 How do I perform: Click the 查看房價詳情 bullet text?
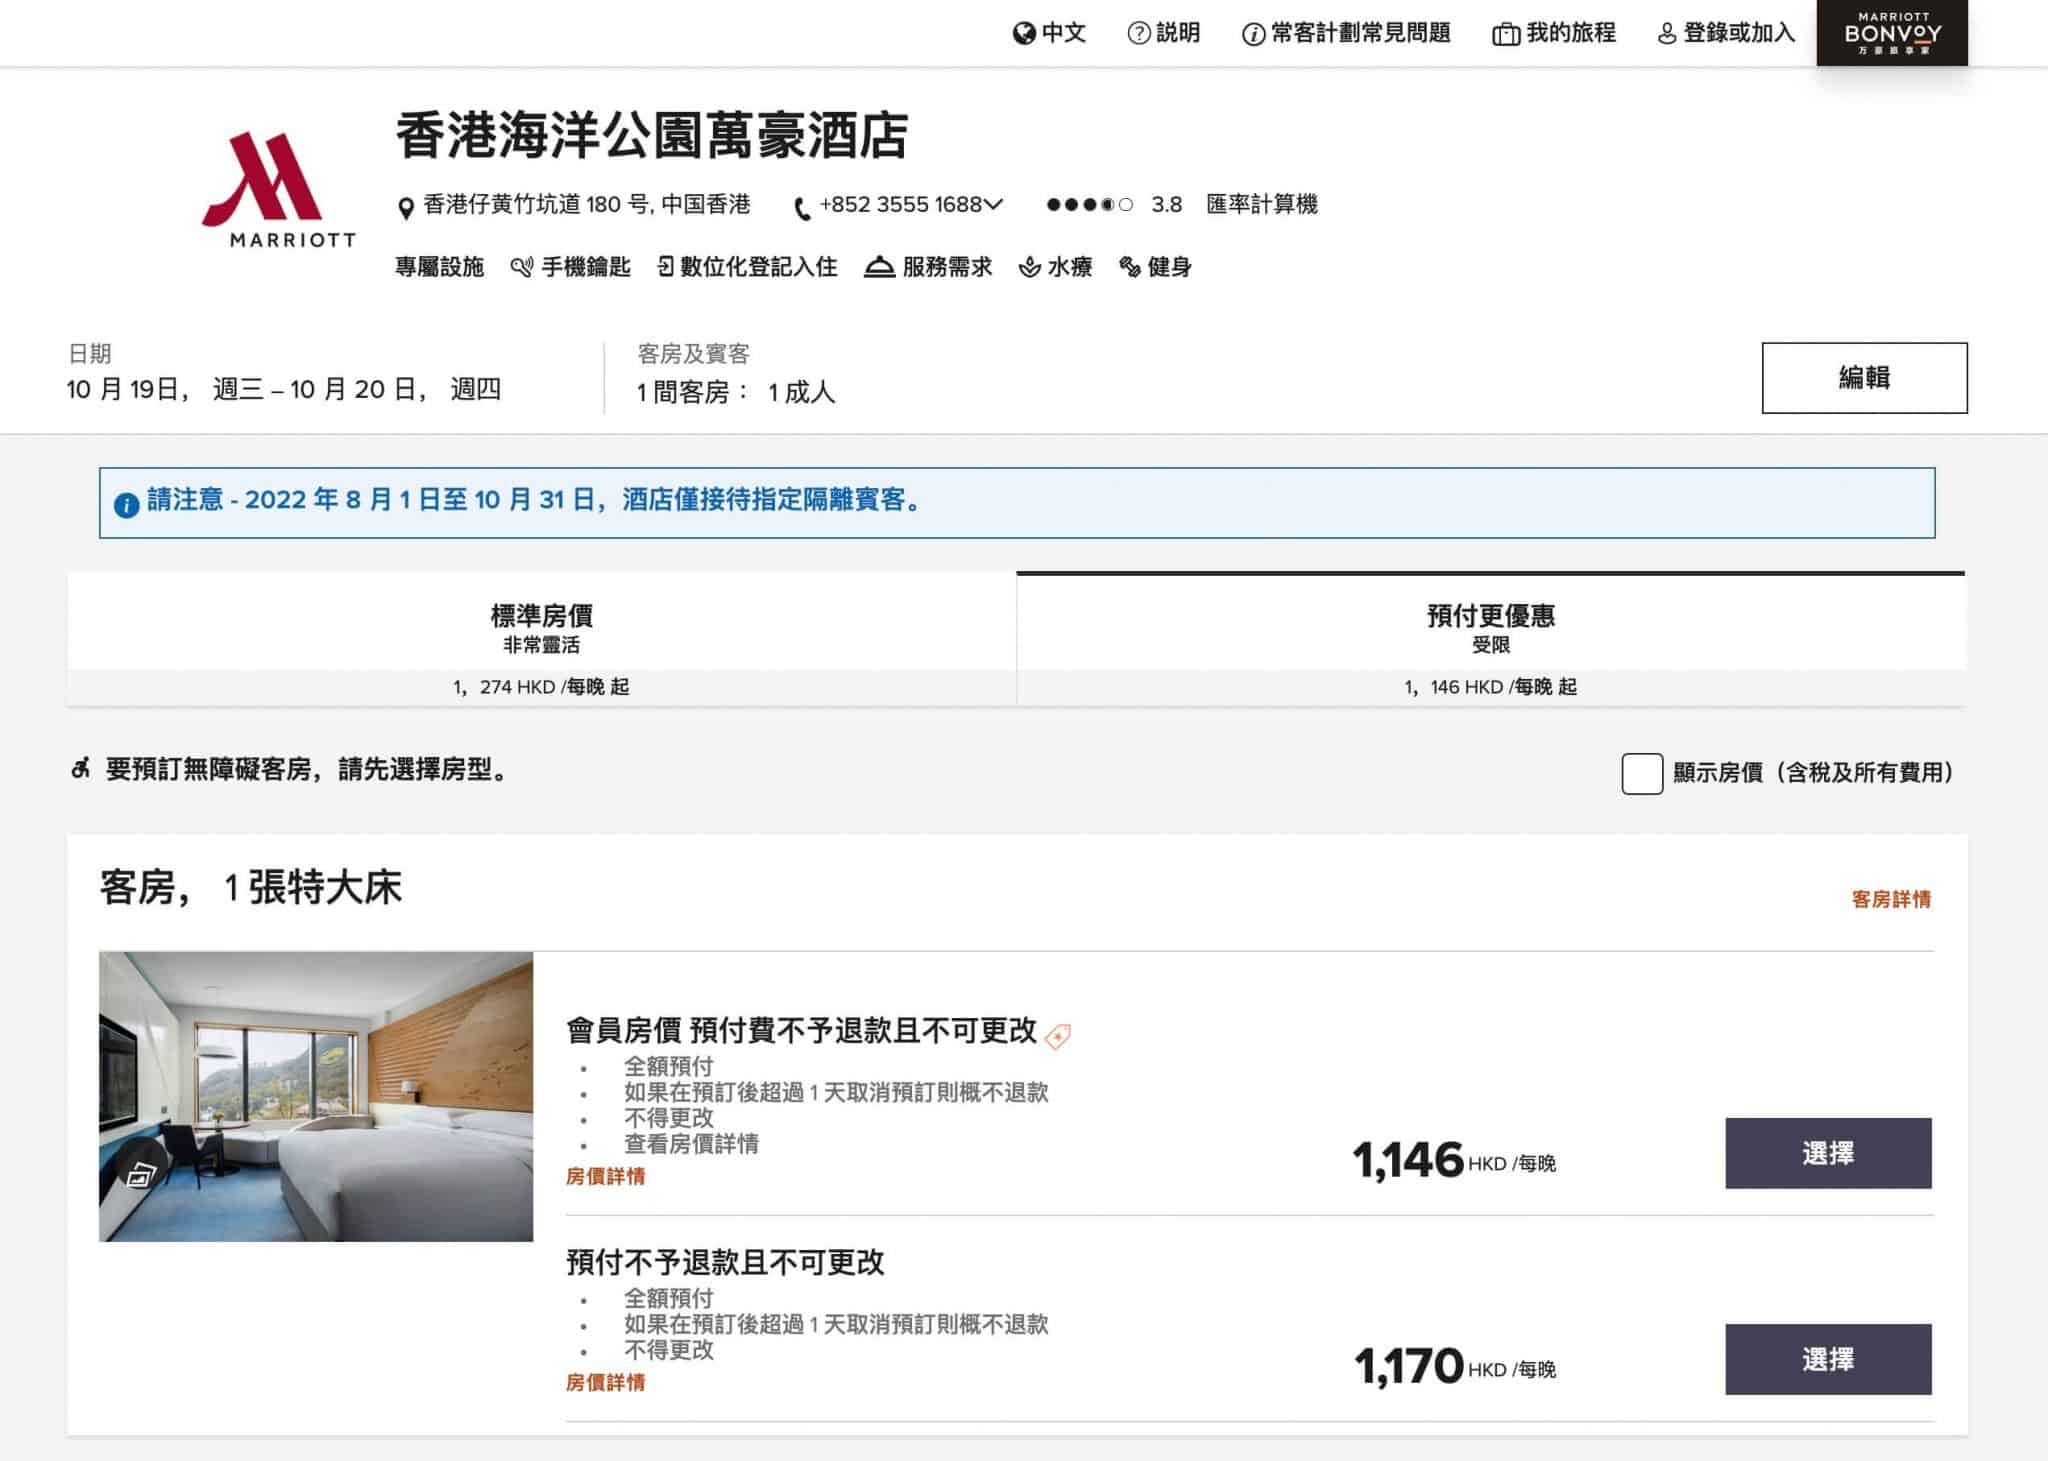(691, 1144)
